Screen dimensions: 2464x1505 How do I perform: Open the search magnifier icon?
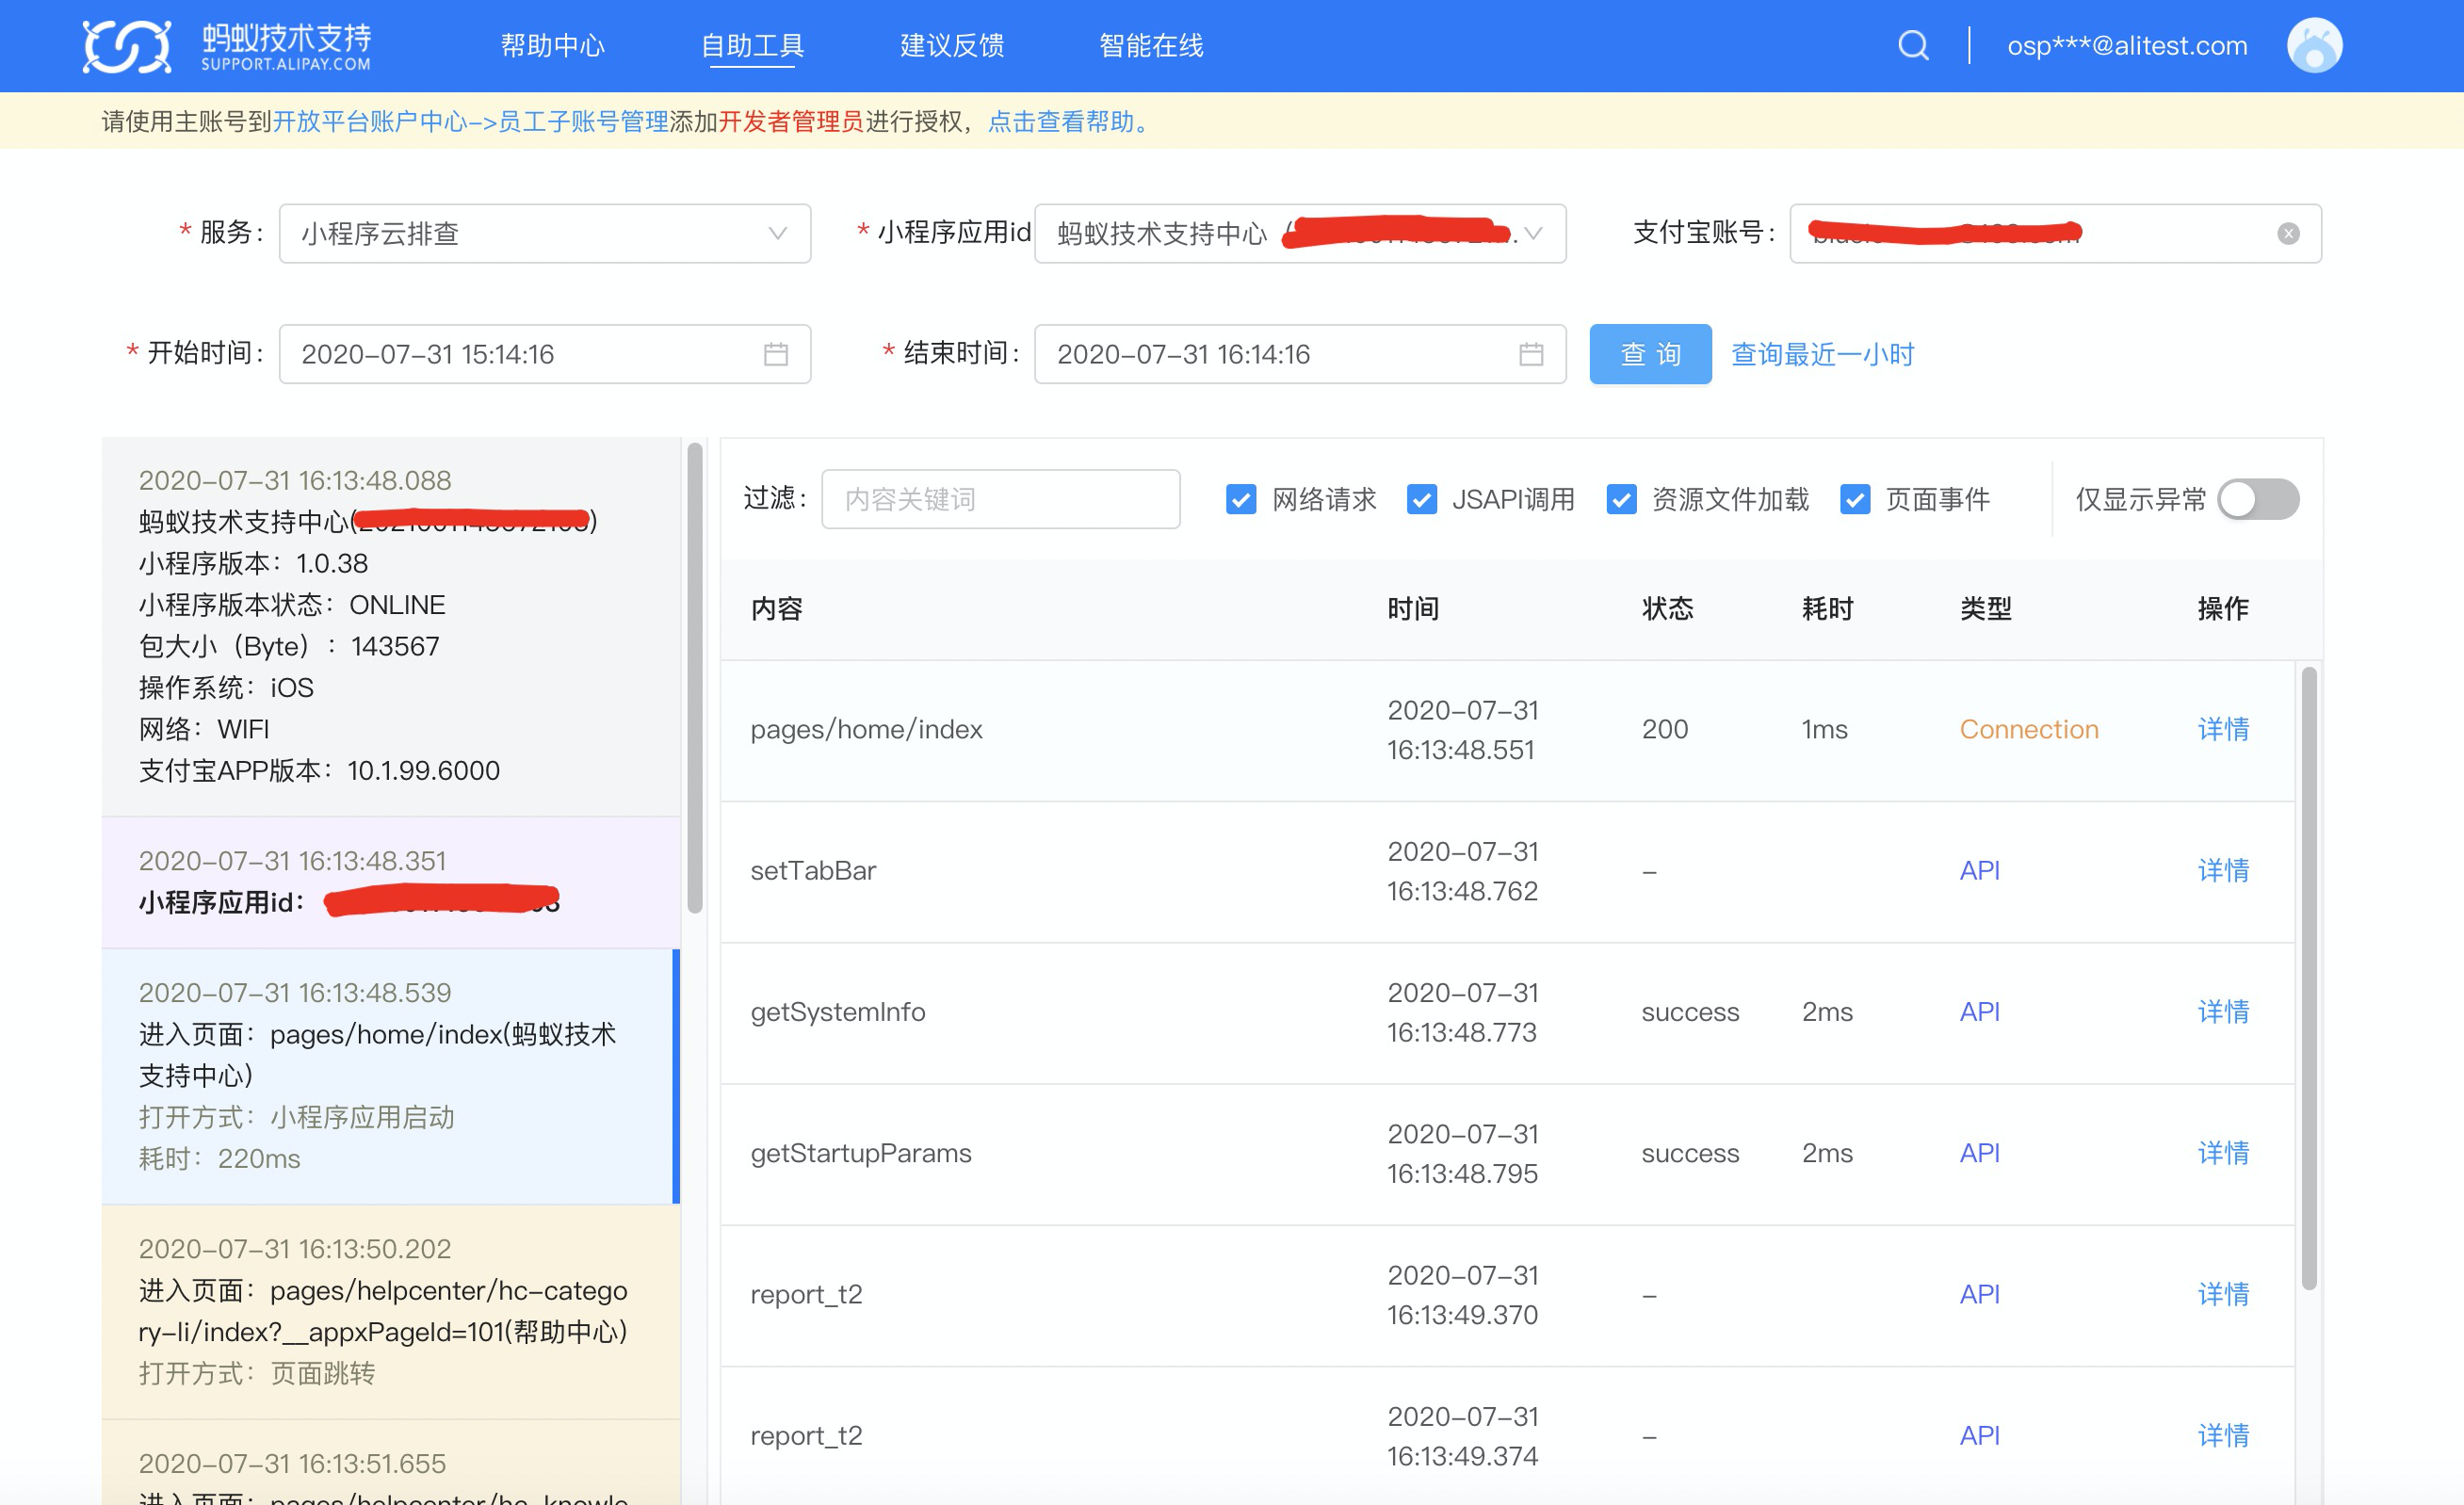[1913, 46]
